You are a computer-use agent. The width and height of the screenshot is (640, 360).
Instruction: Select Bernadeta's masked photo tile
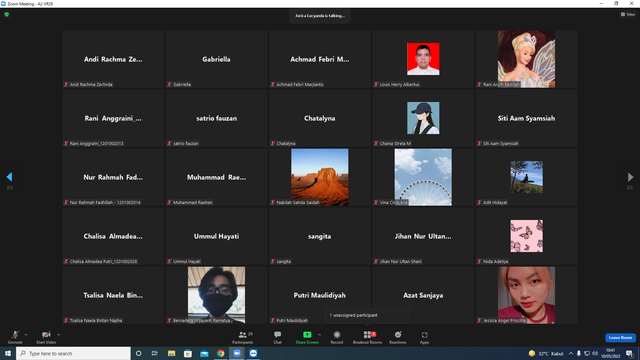[216, 295]
